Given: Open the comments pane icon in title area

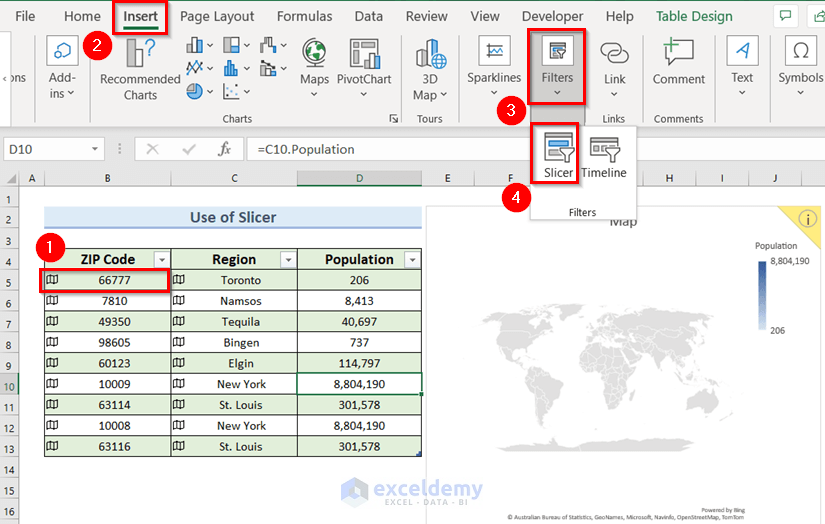Looking at the screenshot, I should [786, 16].
